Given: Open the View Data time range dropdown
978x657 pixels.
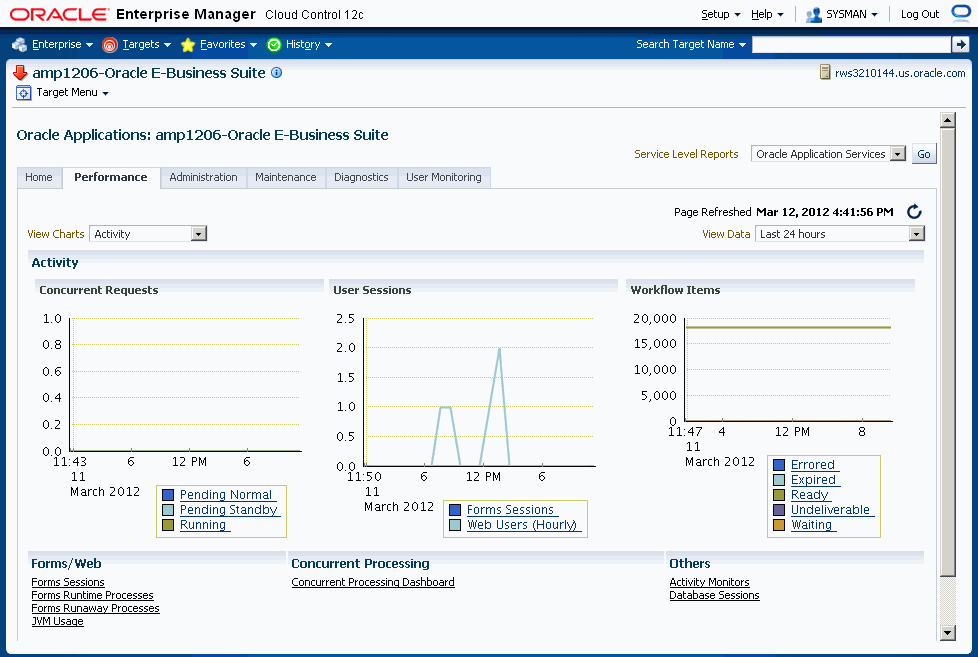Looking at the screenshot, I should pos(840,234).
